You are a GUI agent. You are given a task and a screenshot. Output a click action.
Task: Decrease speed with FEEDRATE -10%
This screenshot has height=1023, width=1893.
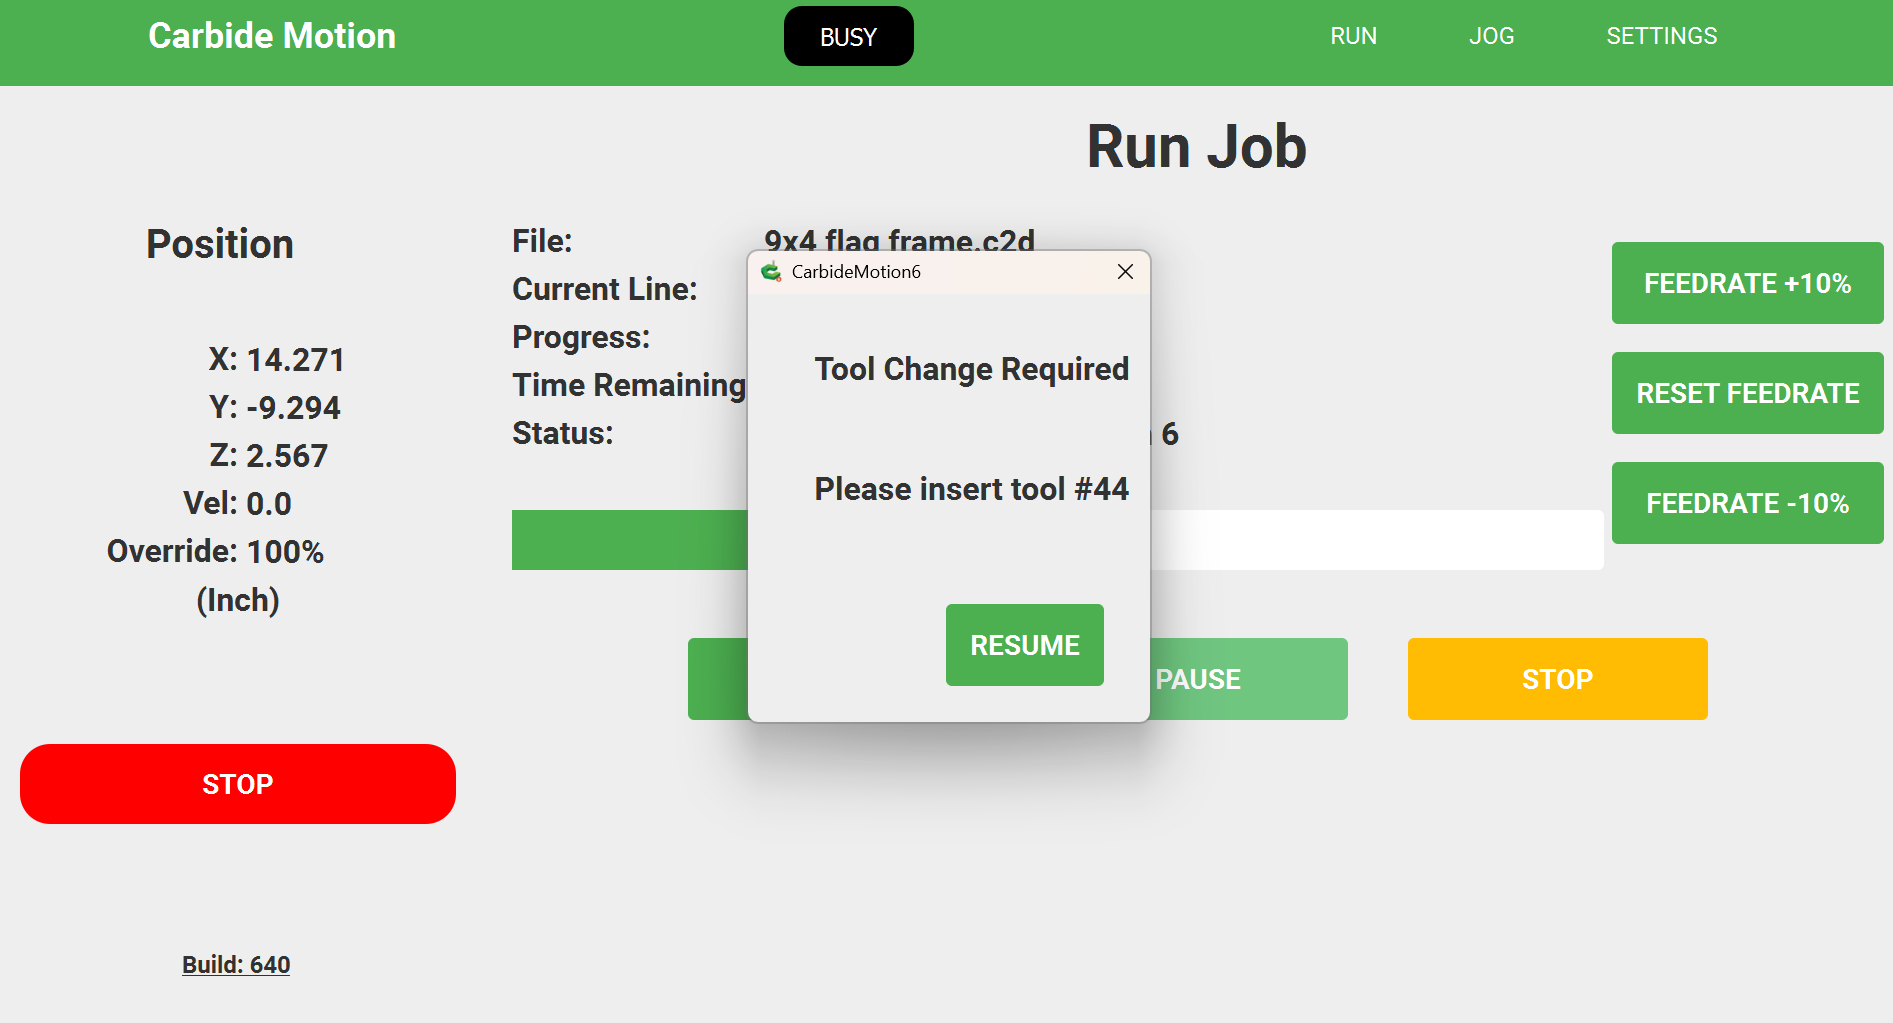1747,503
